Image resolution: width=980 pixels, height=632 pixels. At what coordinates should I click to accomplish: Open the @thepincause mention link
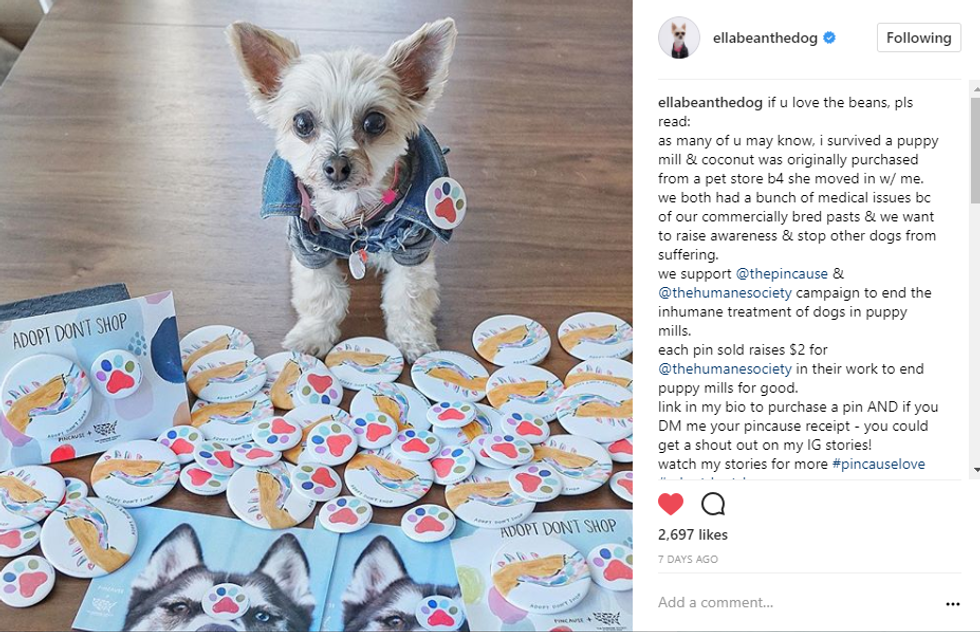[781, 274]
